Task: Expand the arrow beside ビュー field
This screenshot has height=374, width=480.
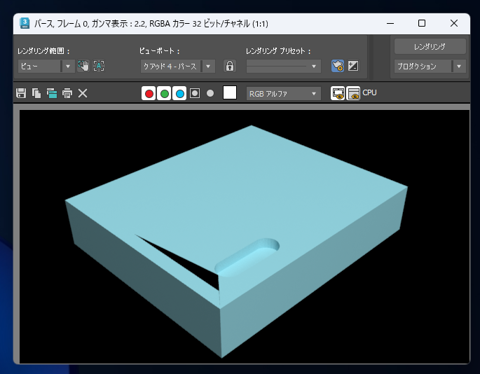Action: point(68,66)
